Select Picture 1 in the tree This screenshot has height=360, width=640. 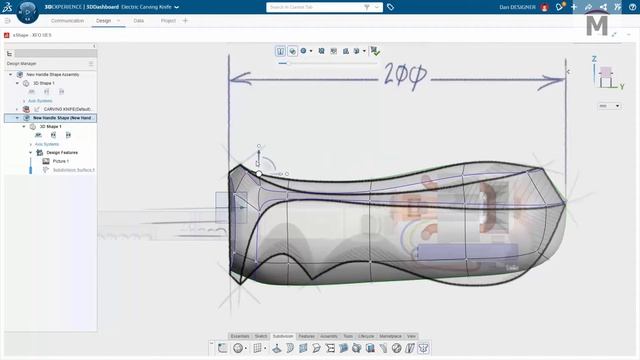pyautogui.click(x=60, y=161)
